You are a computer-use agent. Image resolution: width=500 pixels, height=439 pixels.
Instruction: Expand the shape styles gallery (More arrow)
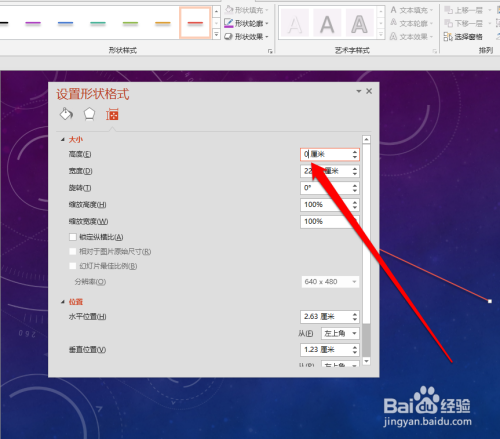pos(216,34)
